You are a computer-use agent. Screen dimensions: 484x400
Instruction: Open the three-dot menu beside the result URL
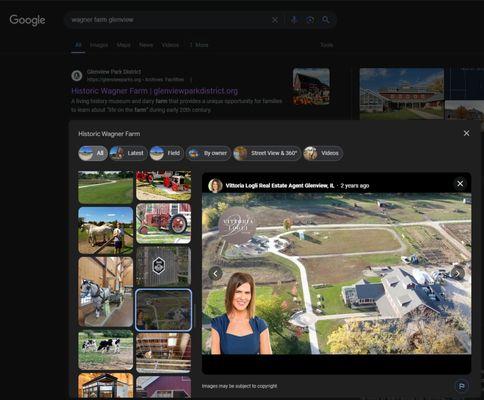pos(191,80)
